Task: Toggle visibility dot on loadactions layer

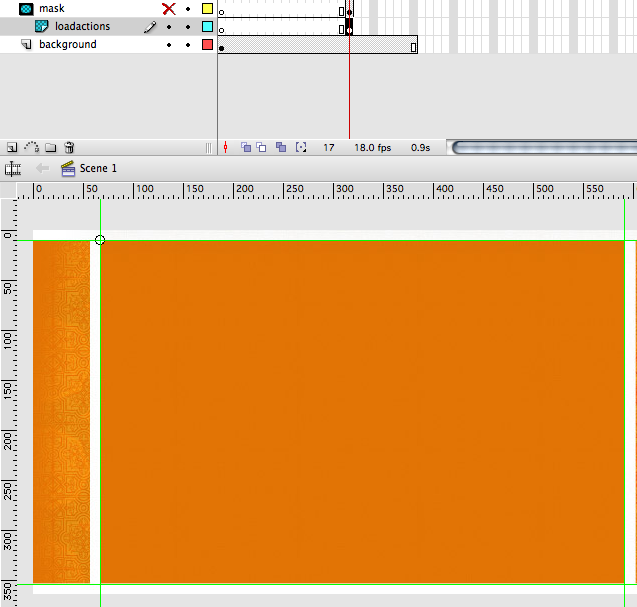Action: click(169, 27)
